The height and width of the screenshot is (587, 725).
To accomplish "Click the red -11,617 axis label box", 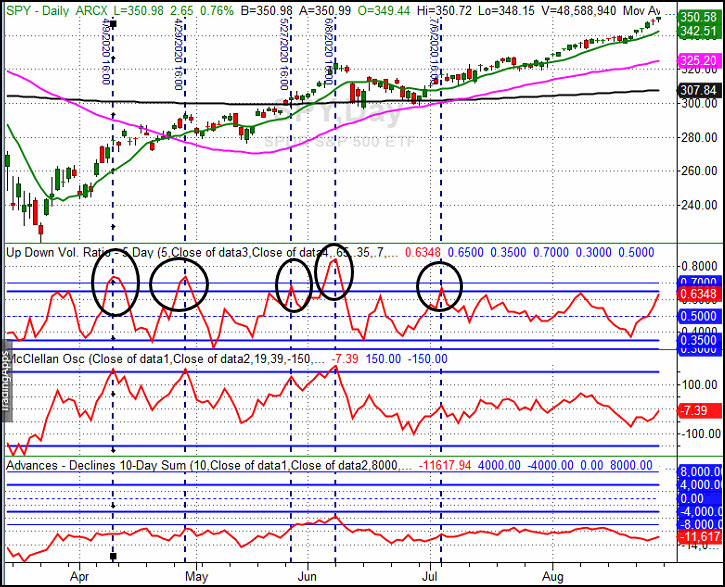I will click(699, 537).
